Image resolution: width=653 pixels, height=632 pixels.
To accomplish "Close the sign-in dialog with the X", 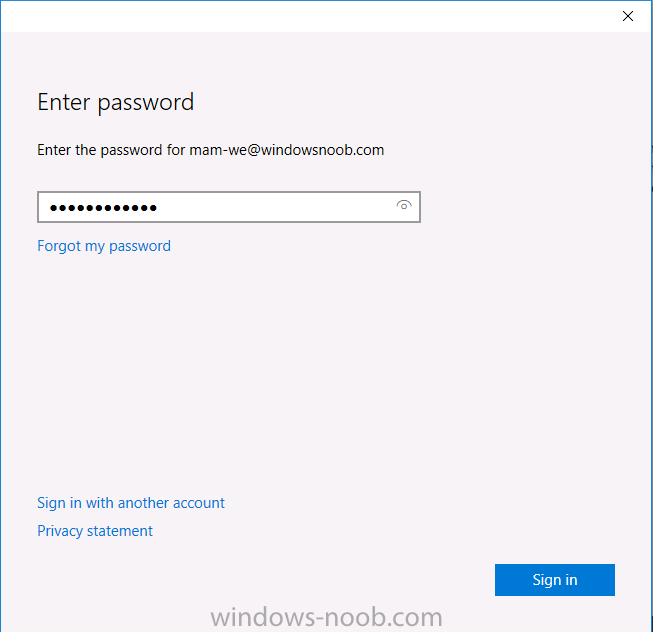I will (628, 16).
